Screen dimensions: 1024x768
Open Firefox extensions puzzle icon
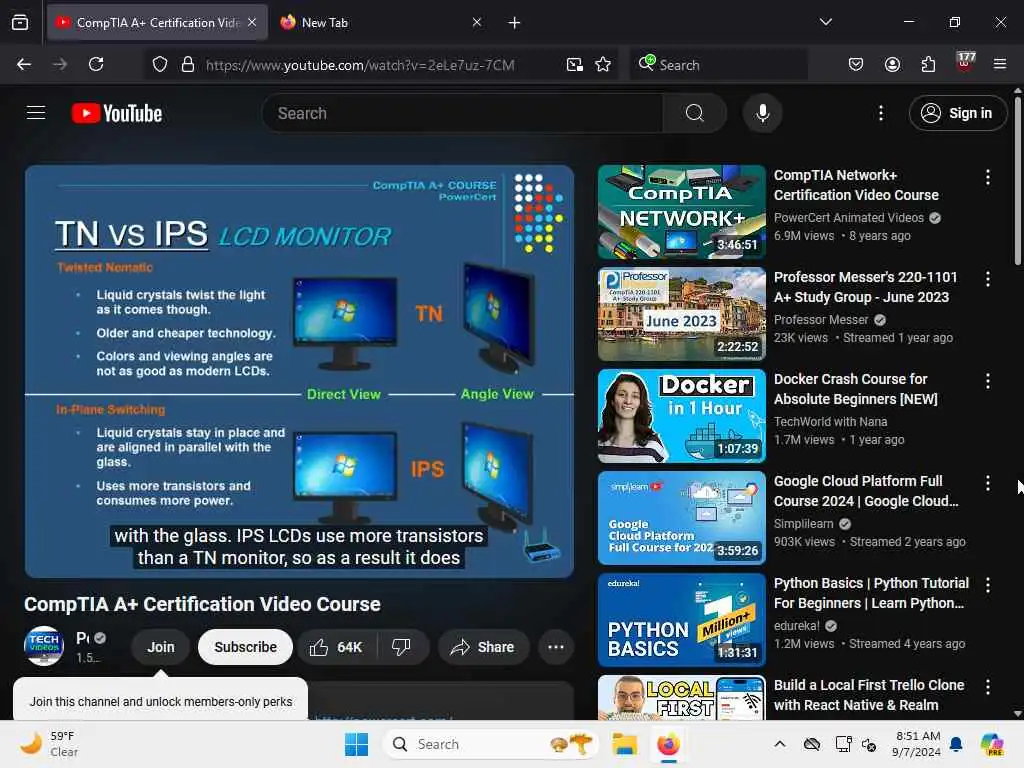[928, 64]
